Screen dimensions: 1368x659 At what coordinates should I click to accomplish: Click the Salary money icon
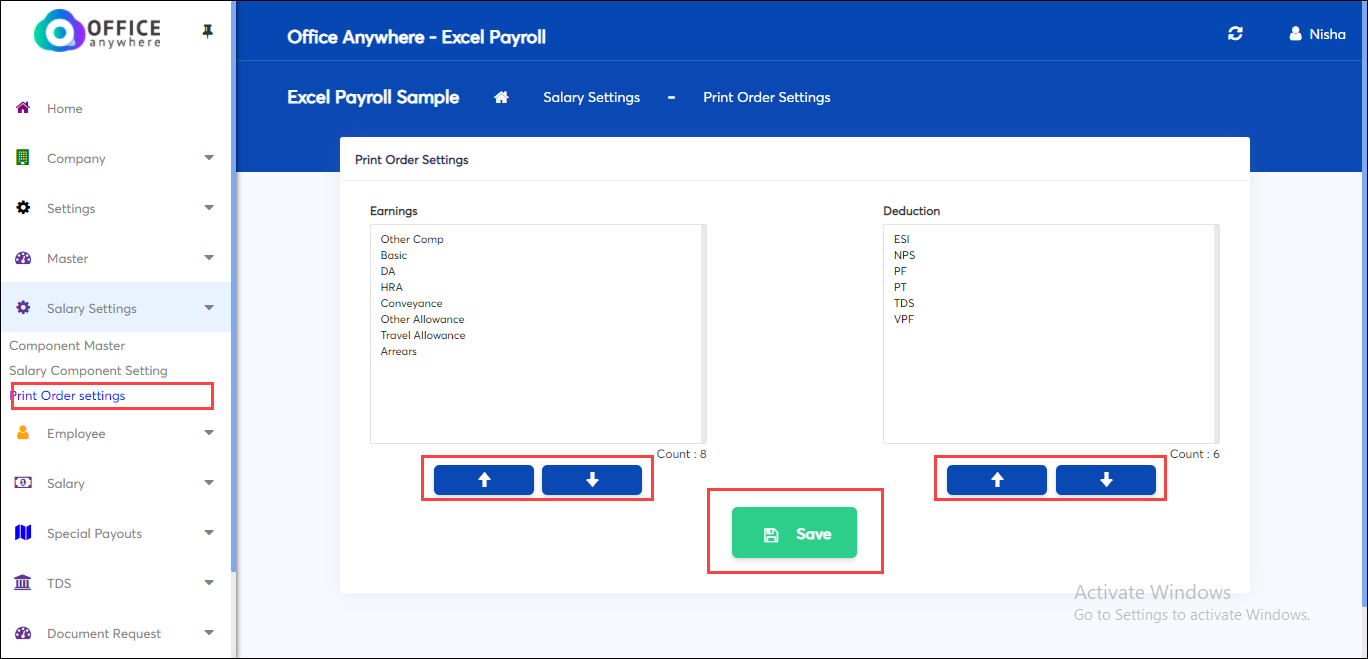(23, 483)
